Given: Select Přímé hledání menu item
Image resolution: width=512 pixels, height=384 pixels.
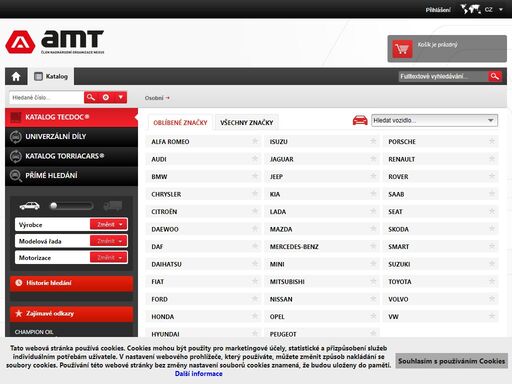Looking at the screenshot, I should pyautogui.click(x=71, y=175).
